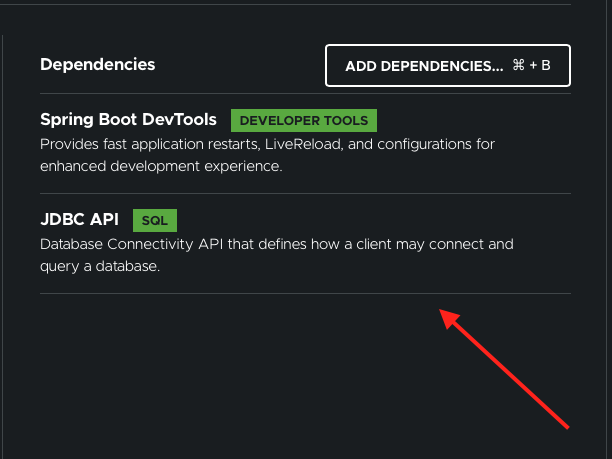Click the red arrow's pointed head
This screenshot has height=459, width=612.
click(446, 314)
